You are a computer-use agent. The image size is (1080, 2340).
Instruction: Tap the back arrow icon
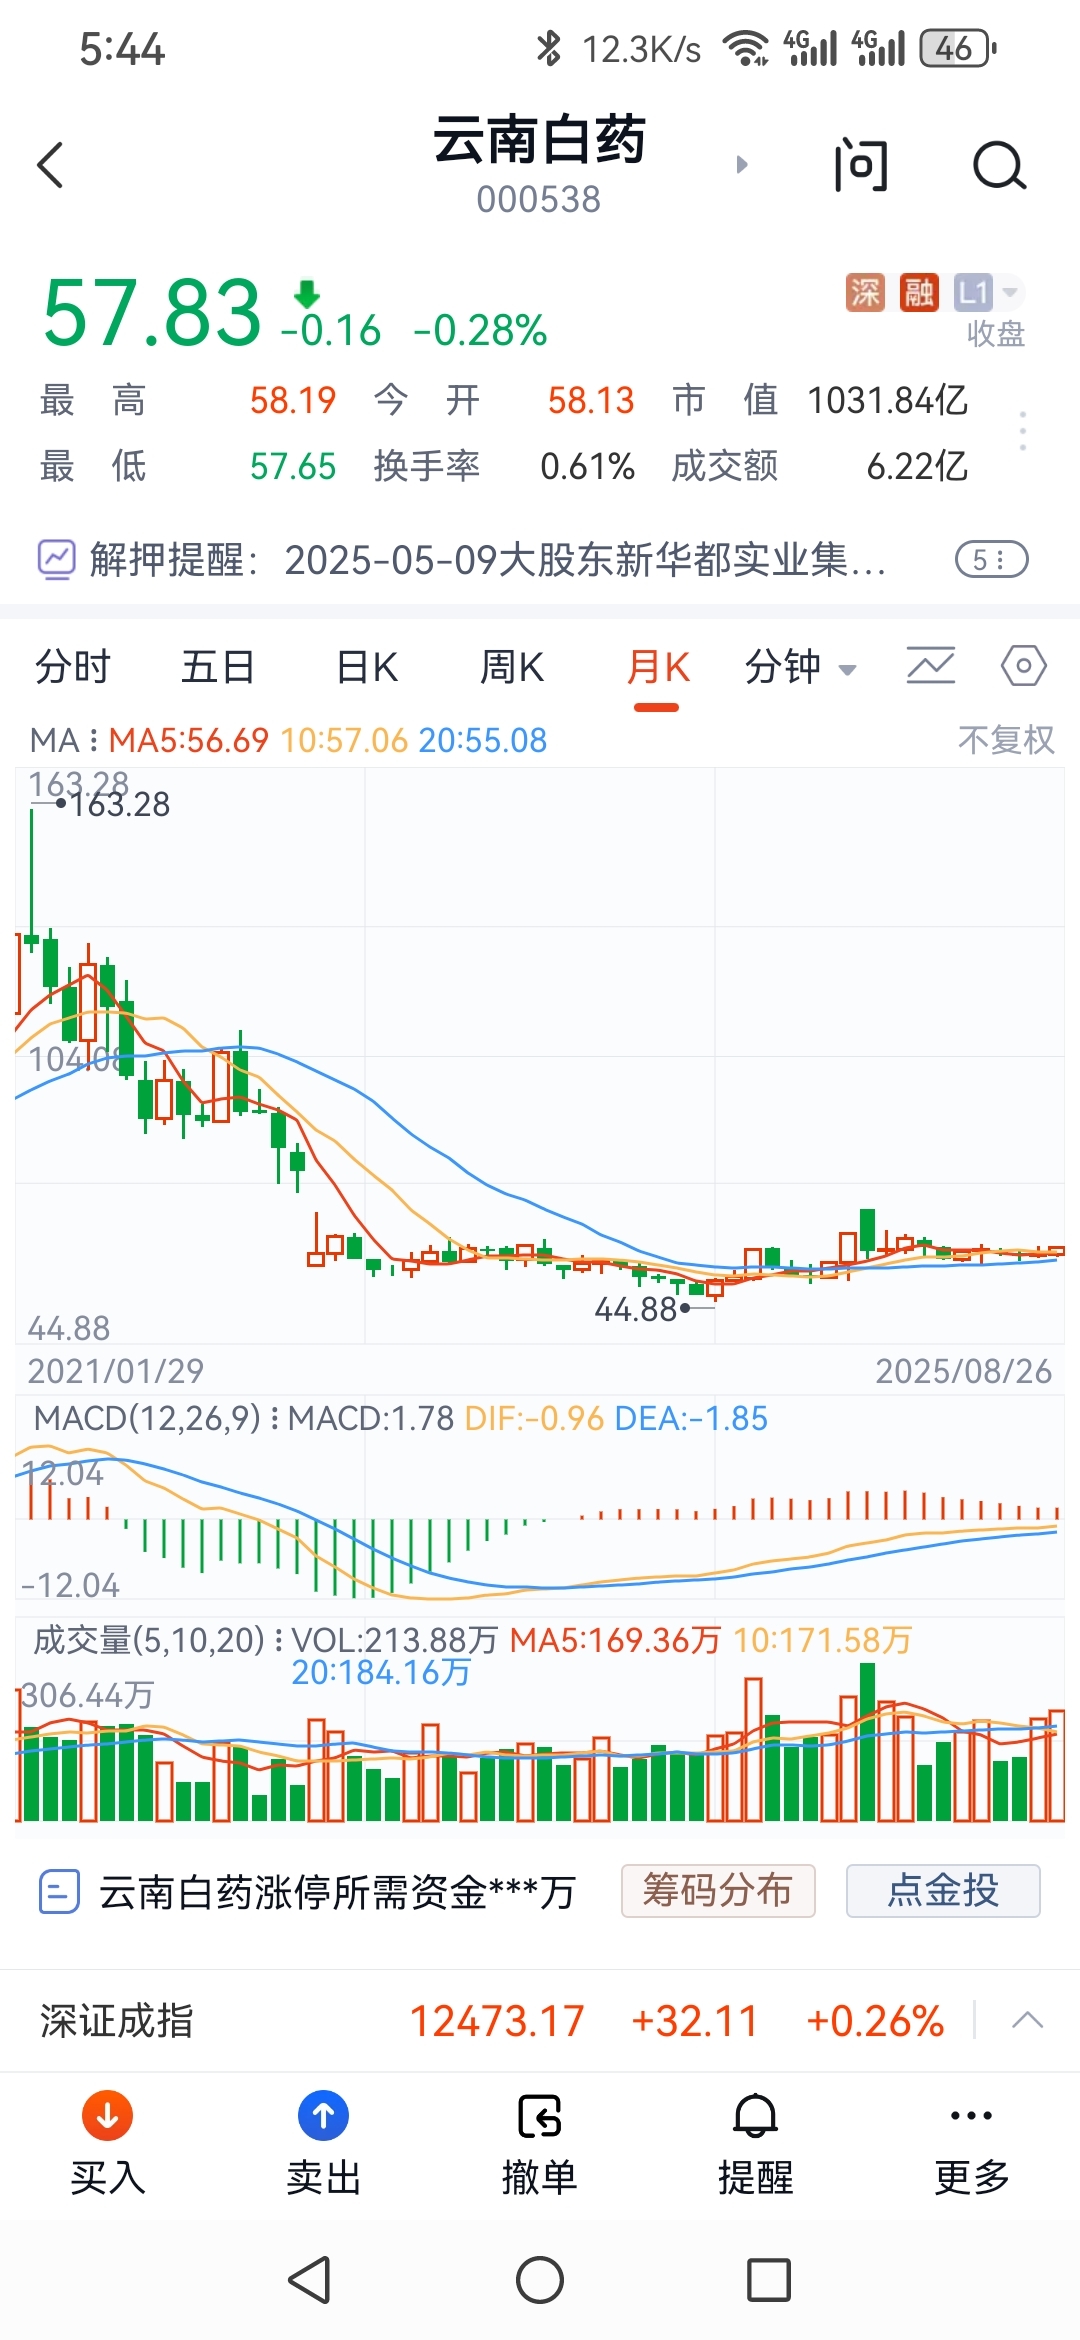[x=51, y=165]
